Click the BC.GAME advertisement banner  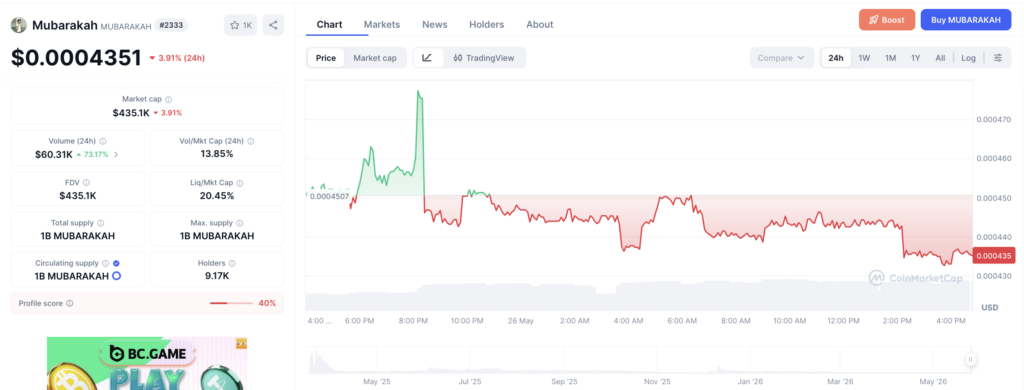[147, 363]
